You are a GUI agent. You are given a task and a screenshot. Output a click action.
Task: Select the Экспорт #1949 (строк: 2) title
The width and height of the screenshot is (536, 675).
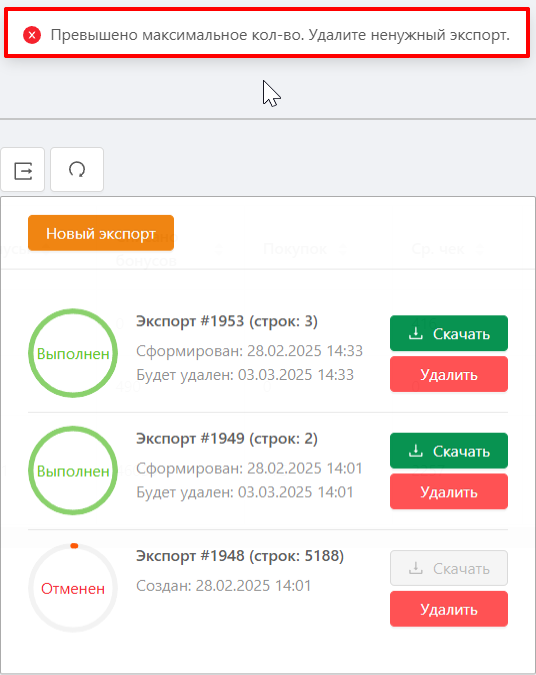coord(227,439)
